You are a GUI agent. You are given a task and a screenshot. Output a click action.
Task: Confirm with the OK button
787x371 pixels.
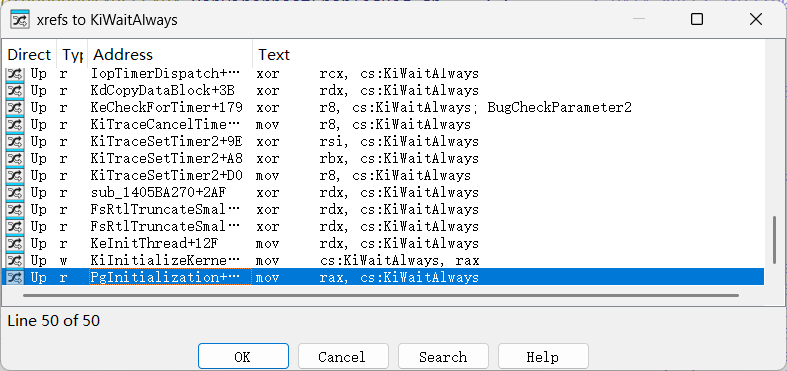tap(243, 357)
